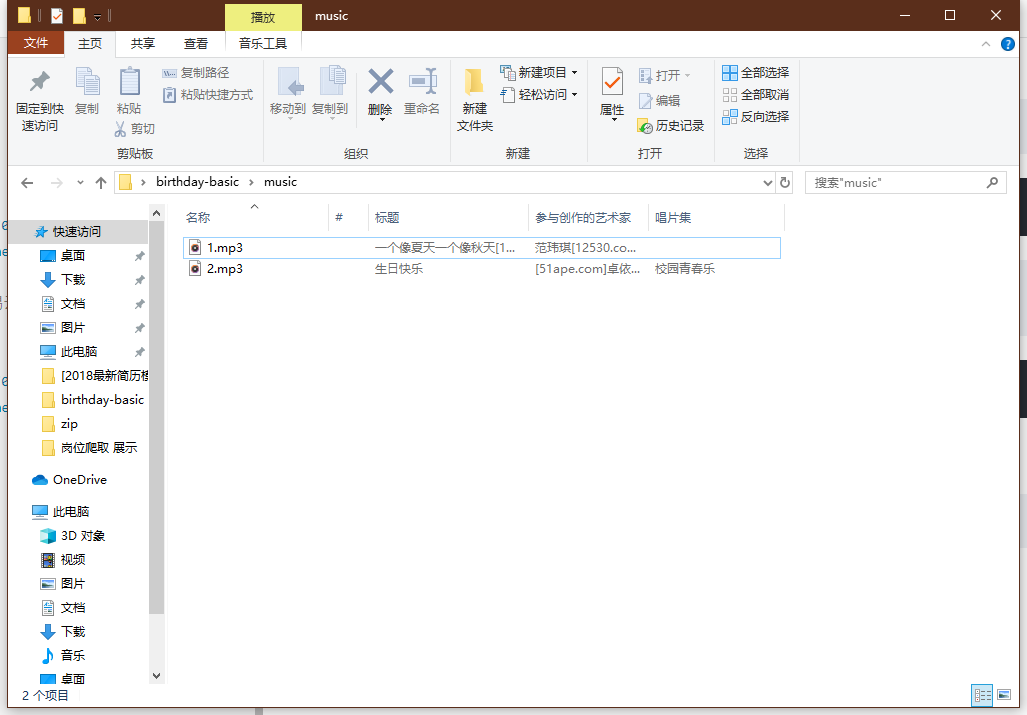1027x715 pixels.
Task: Click the New Folder (新建文件夹) icon
Action: [474, 83]
